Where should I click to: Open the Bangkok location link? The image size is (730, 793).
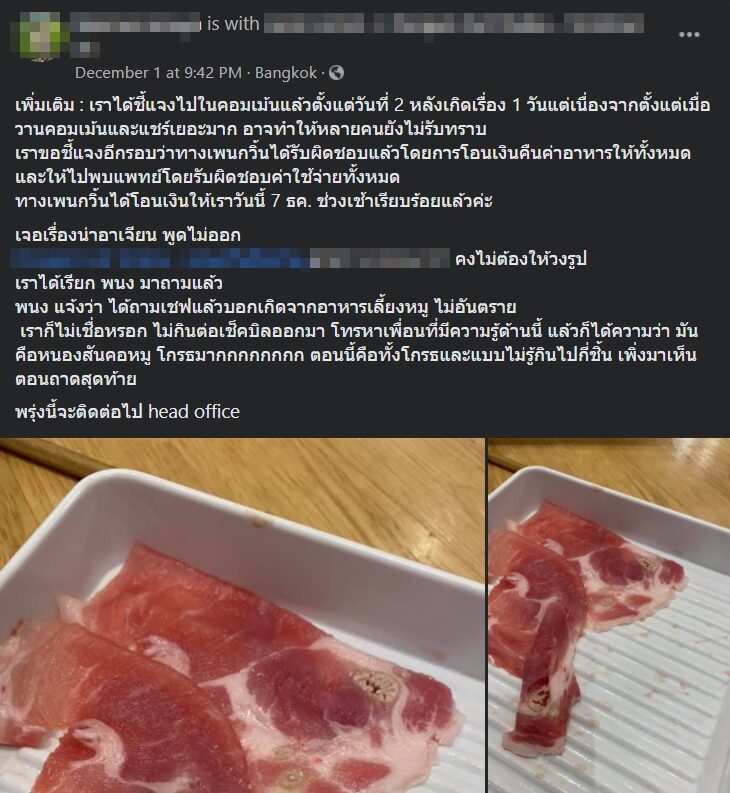coord(286,73)
